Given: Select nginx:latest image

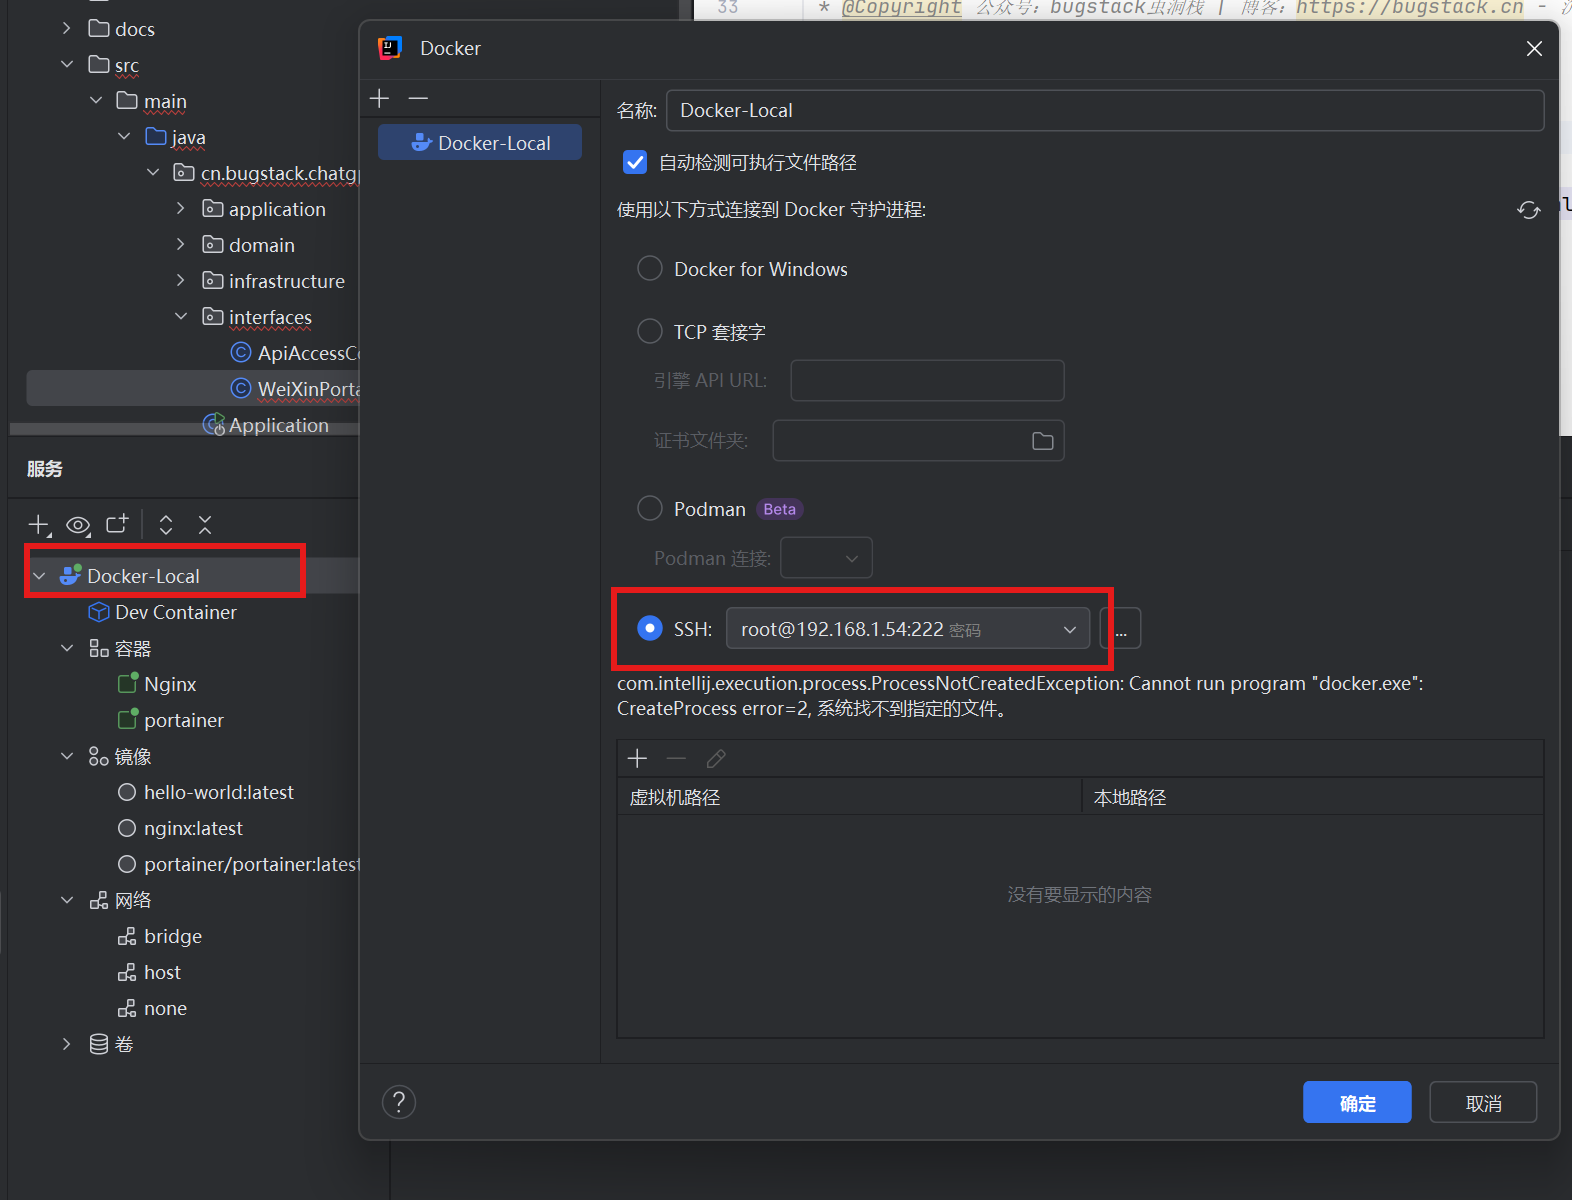Looking at the screenshot, I should tap(193, 828).
